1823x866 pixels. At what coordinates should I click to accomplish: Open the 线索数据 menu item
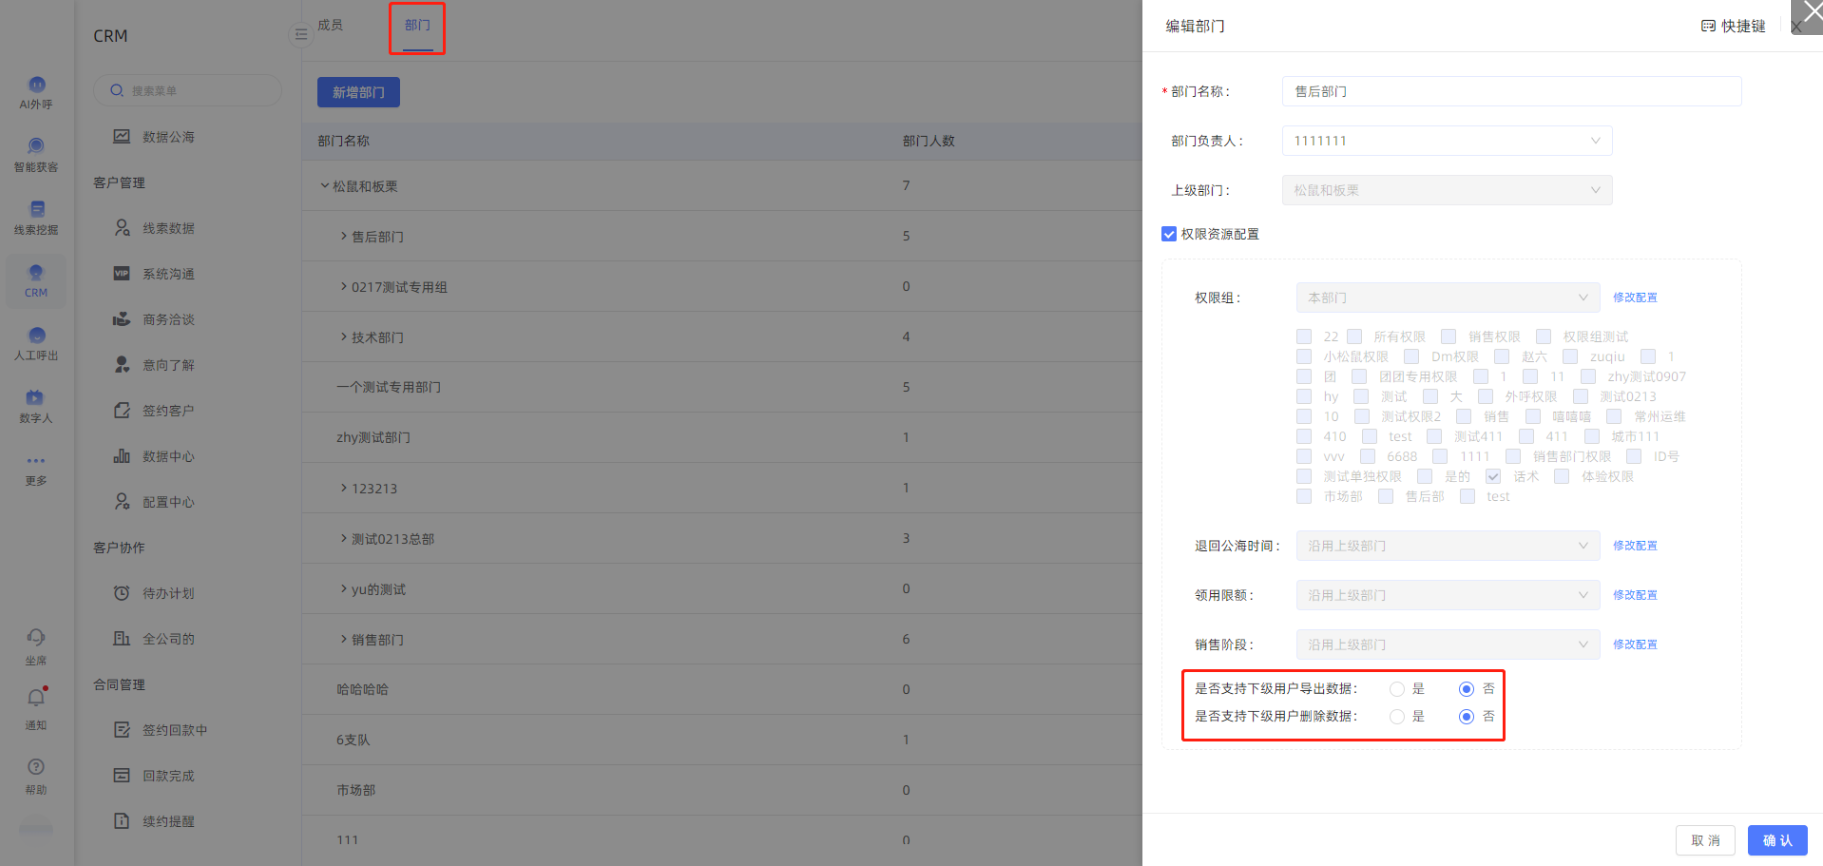[168, 228]
